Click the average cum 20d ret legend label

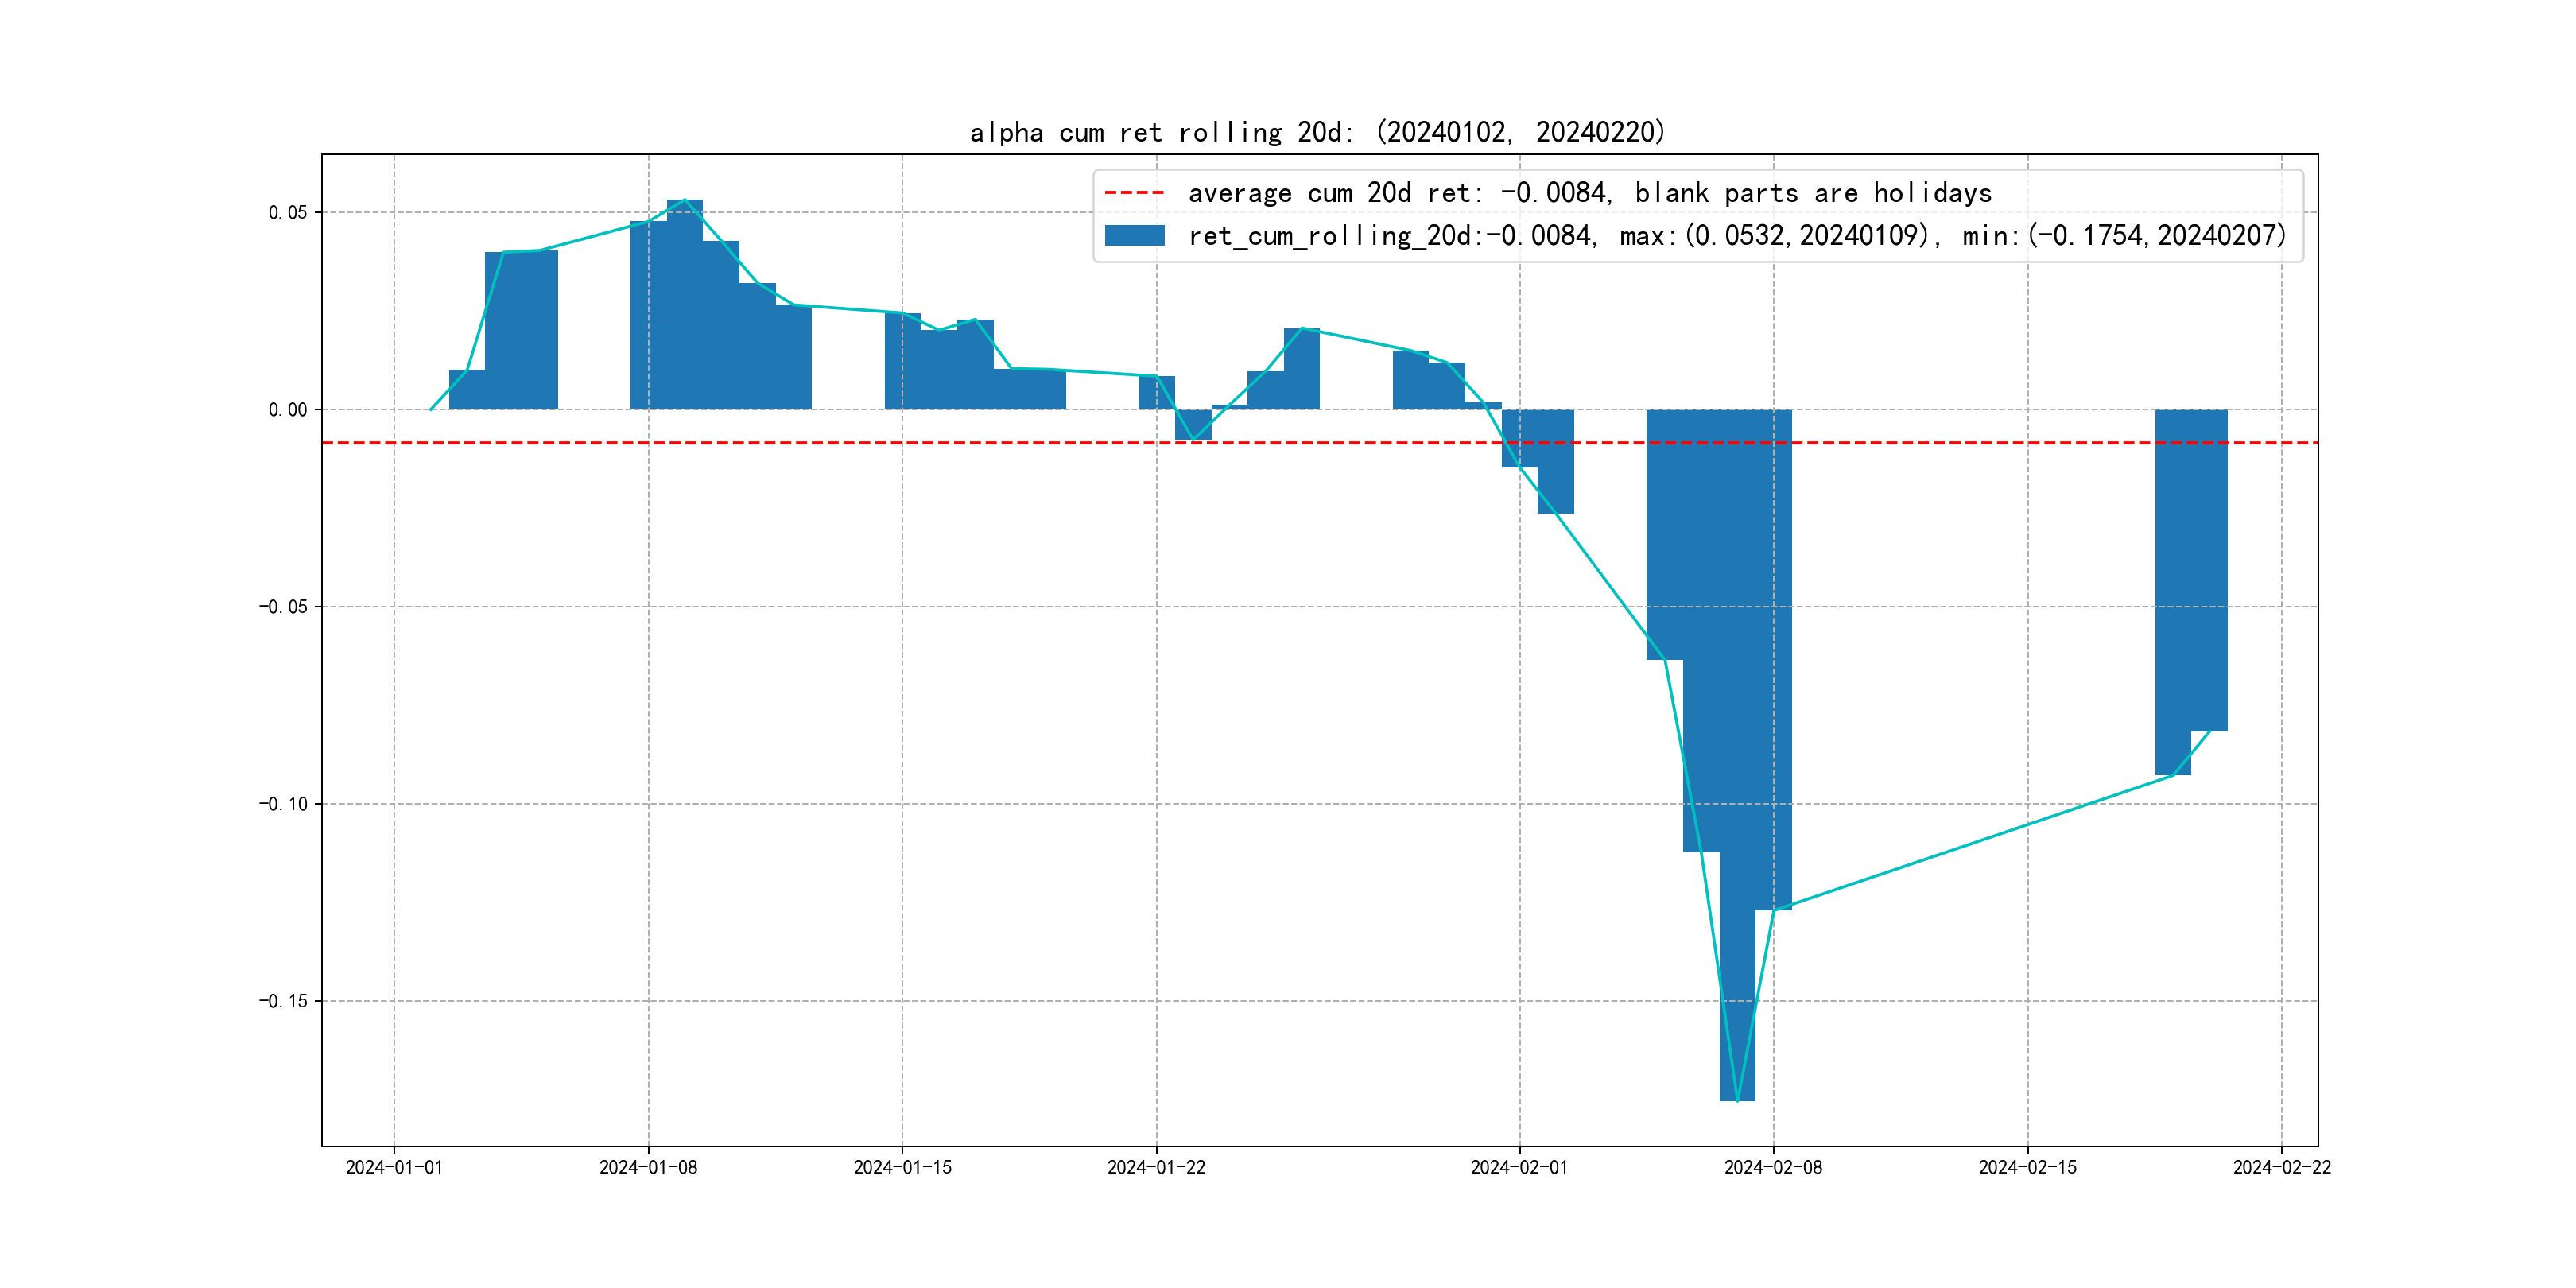click(x=1589, y=192)
